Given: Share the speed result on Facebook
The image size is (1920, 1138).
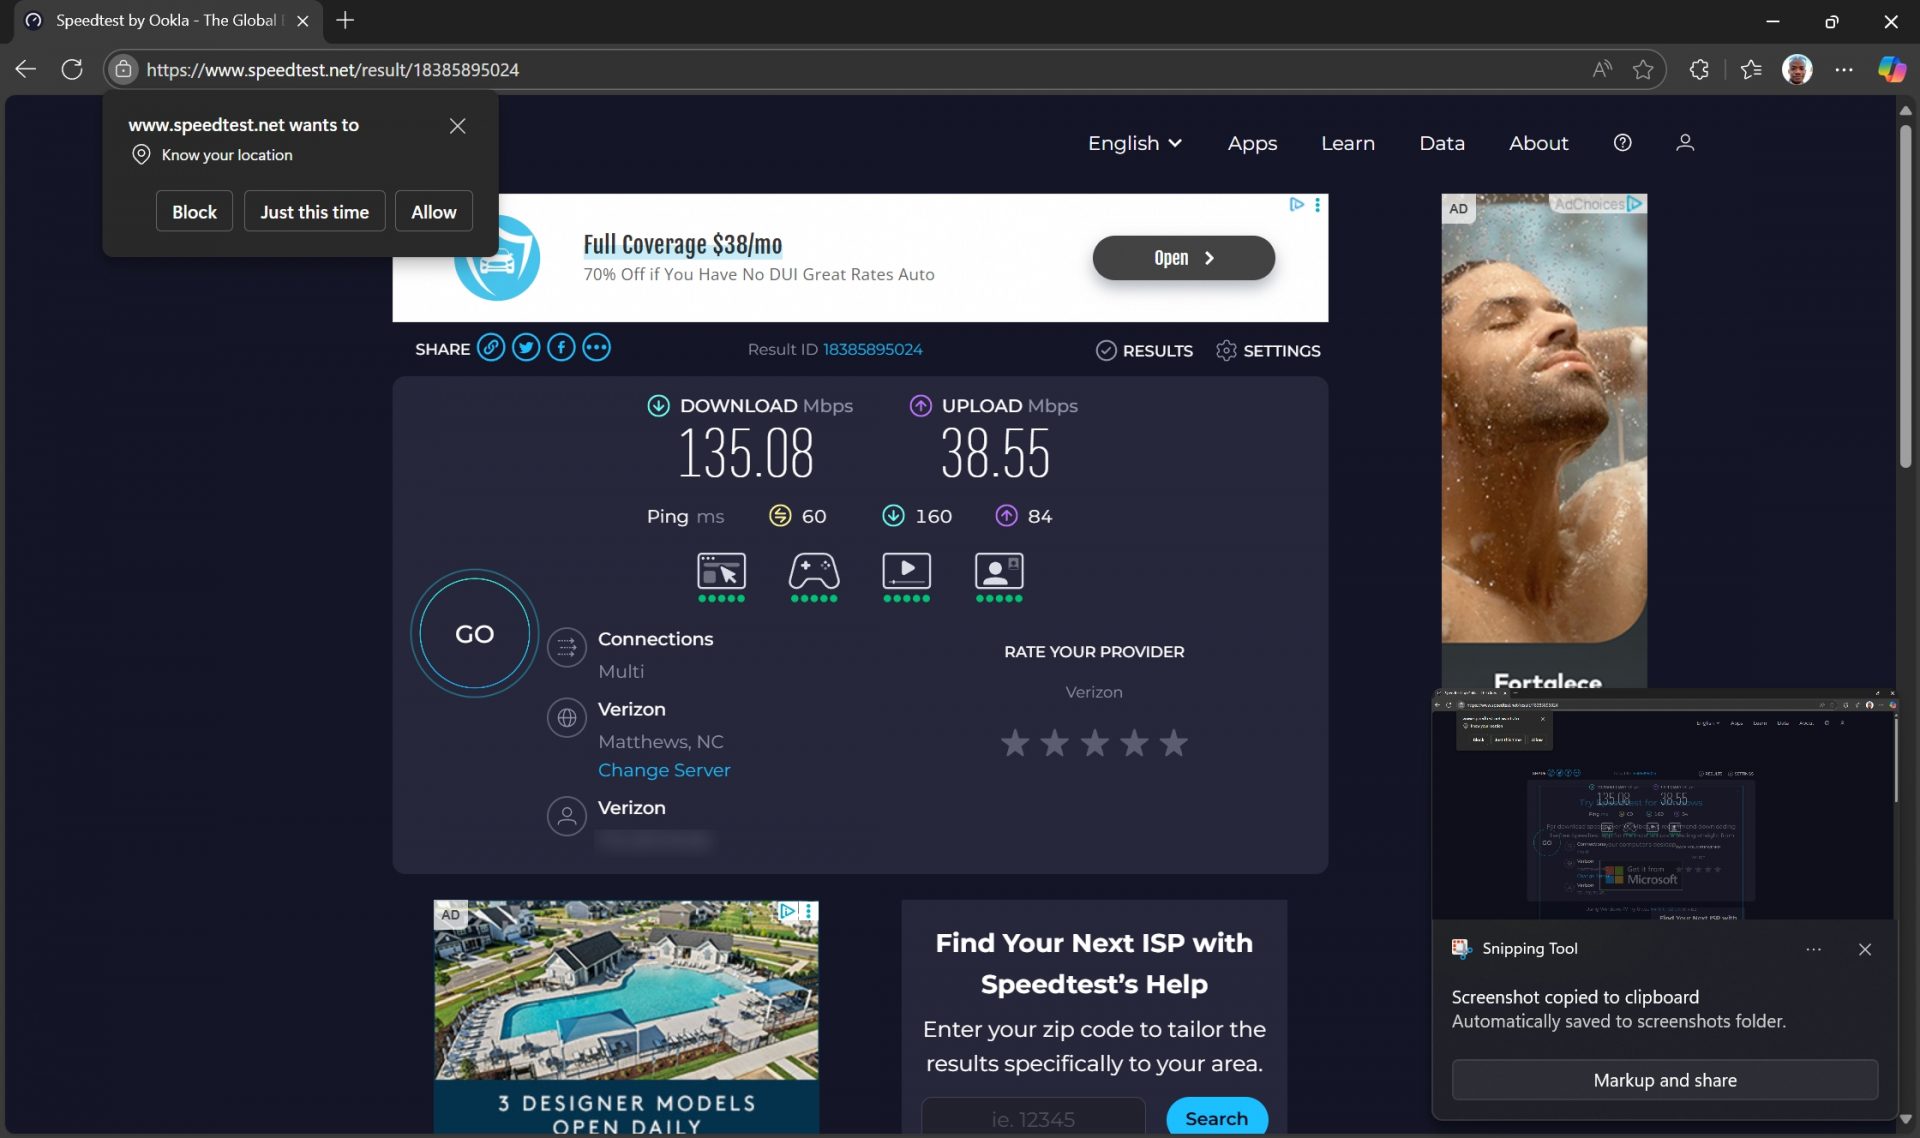Looking at the screenshot, I should (561, 347).
